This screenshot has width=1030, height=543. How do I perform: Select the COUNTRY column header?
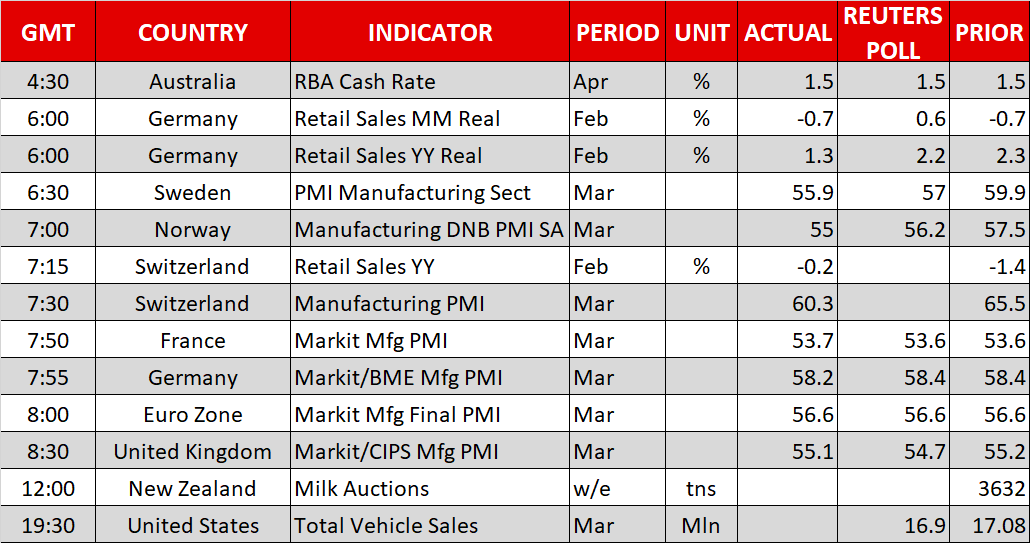(193, 32)
